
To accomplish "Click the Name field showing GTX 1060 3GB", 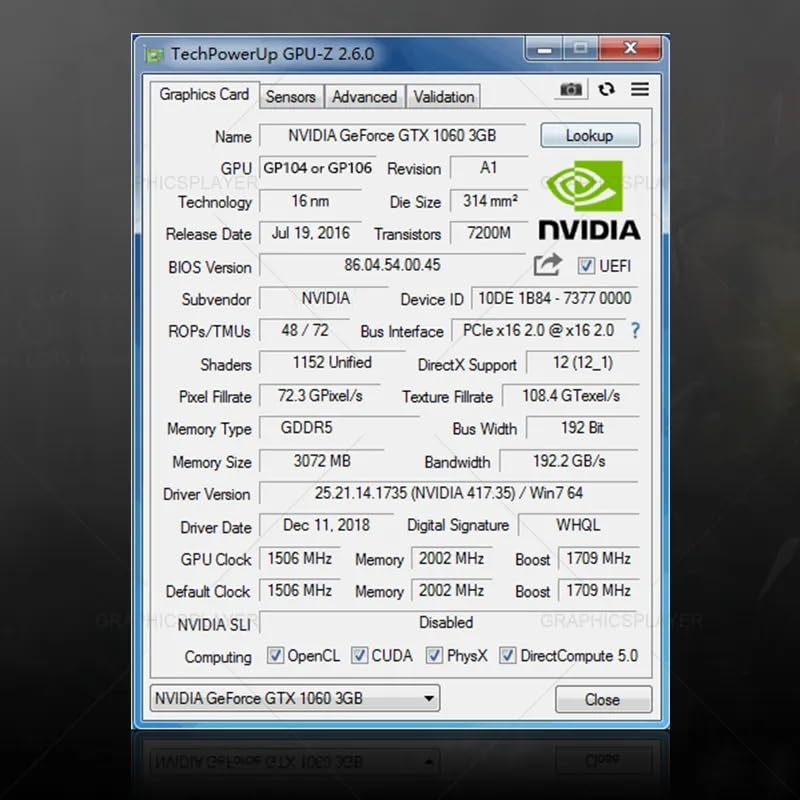I will pyautogui.click(x=392, y=136).
